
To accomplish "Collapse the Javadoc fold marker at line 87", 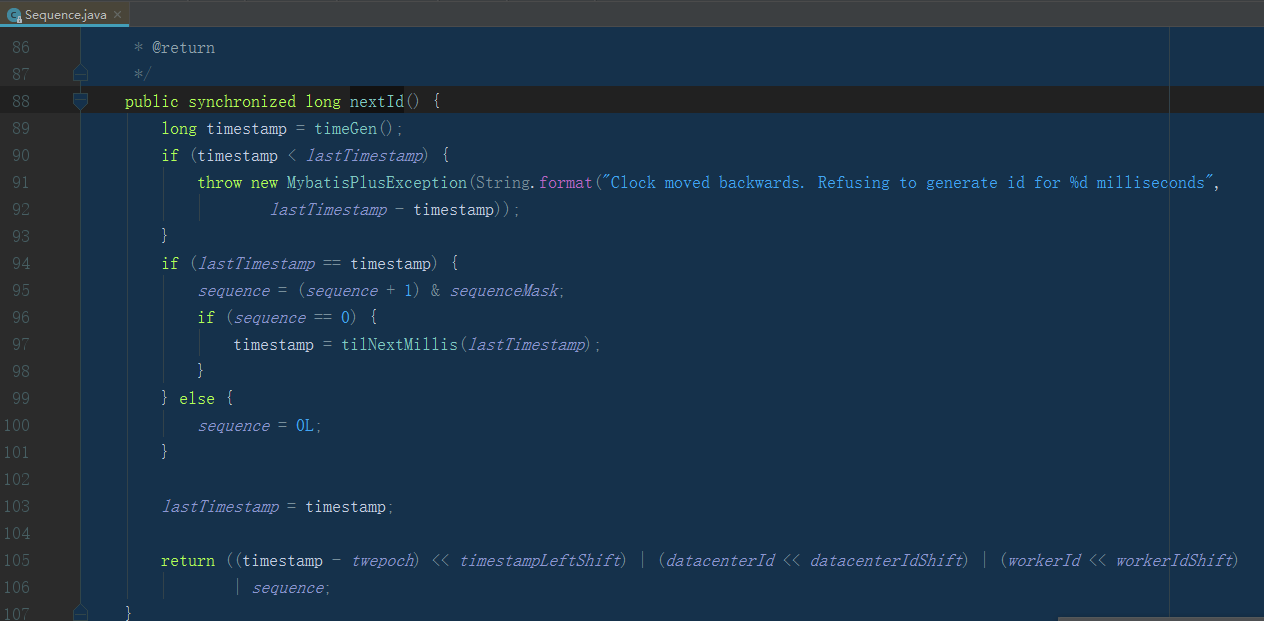I will click(x=80, y=74).
